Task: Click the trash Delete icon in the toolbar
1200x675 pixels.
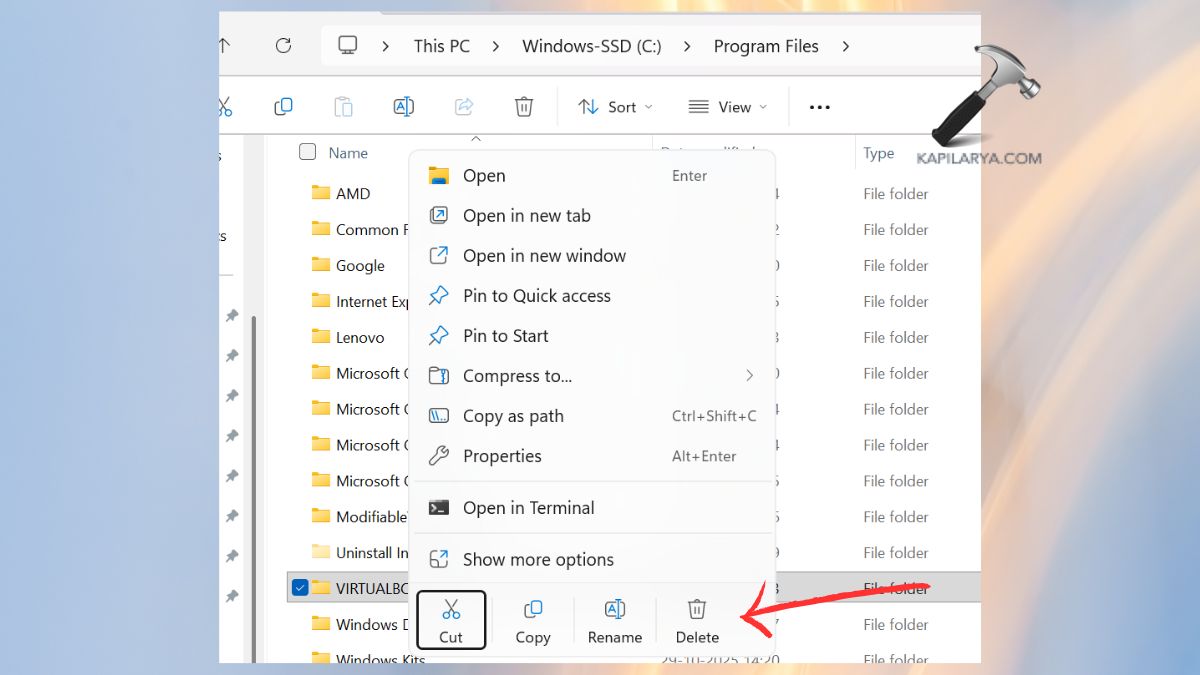Action: (x=524, y=106)
